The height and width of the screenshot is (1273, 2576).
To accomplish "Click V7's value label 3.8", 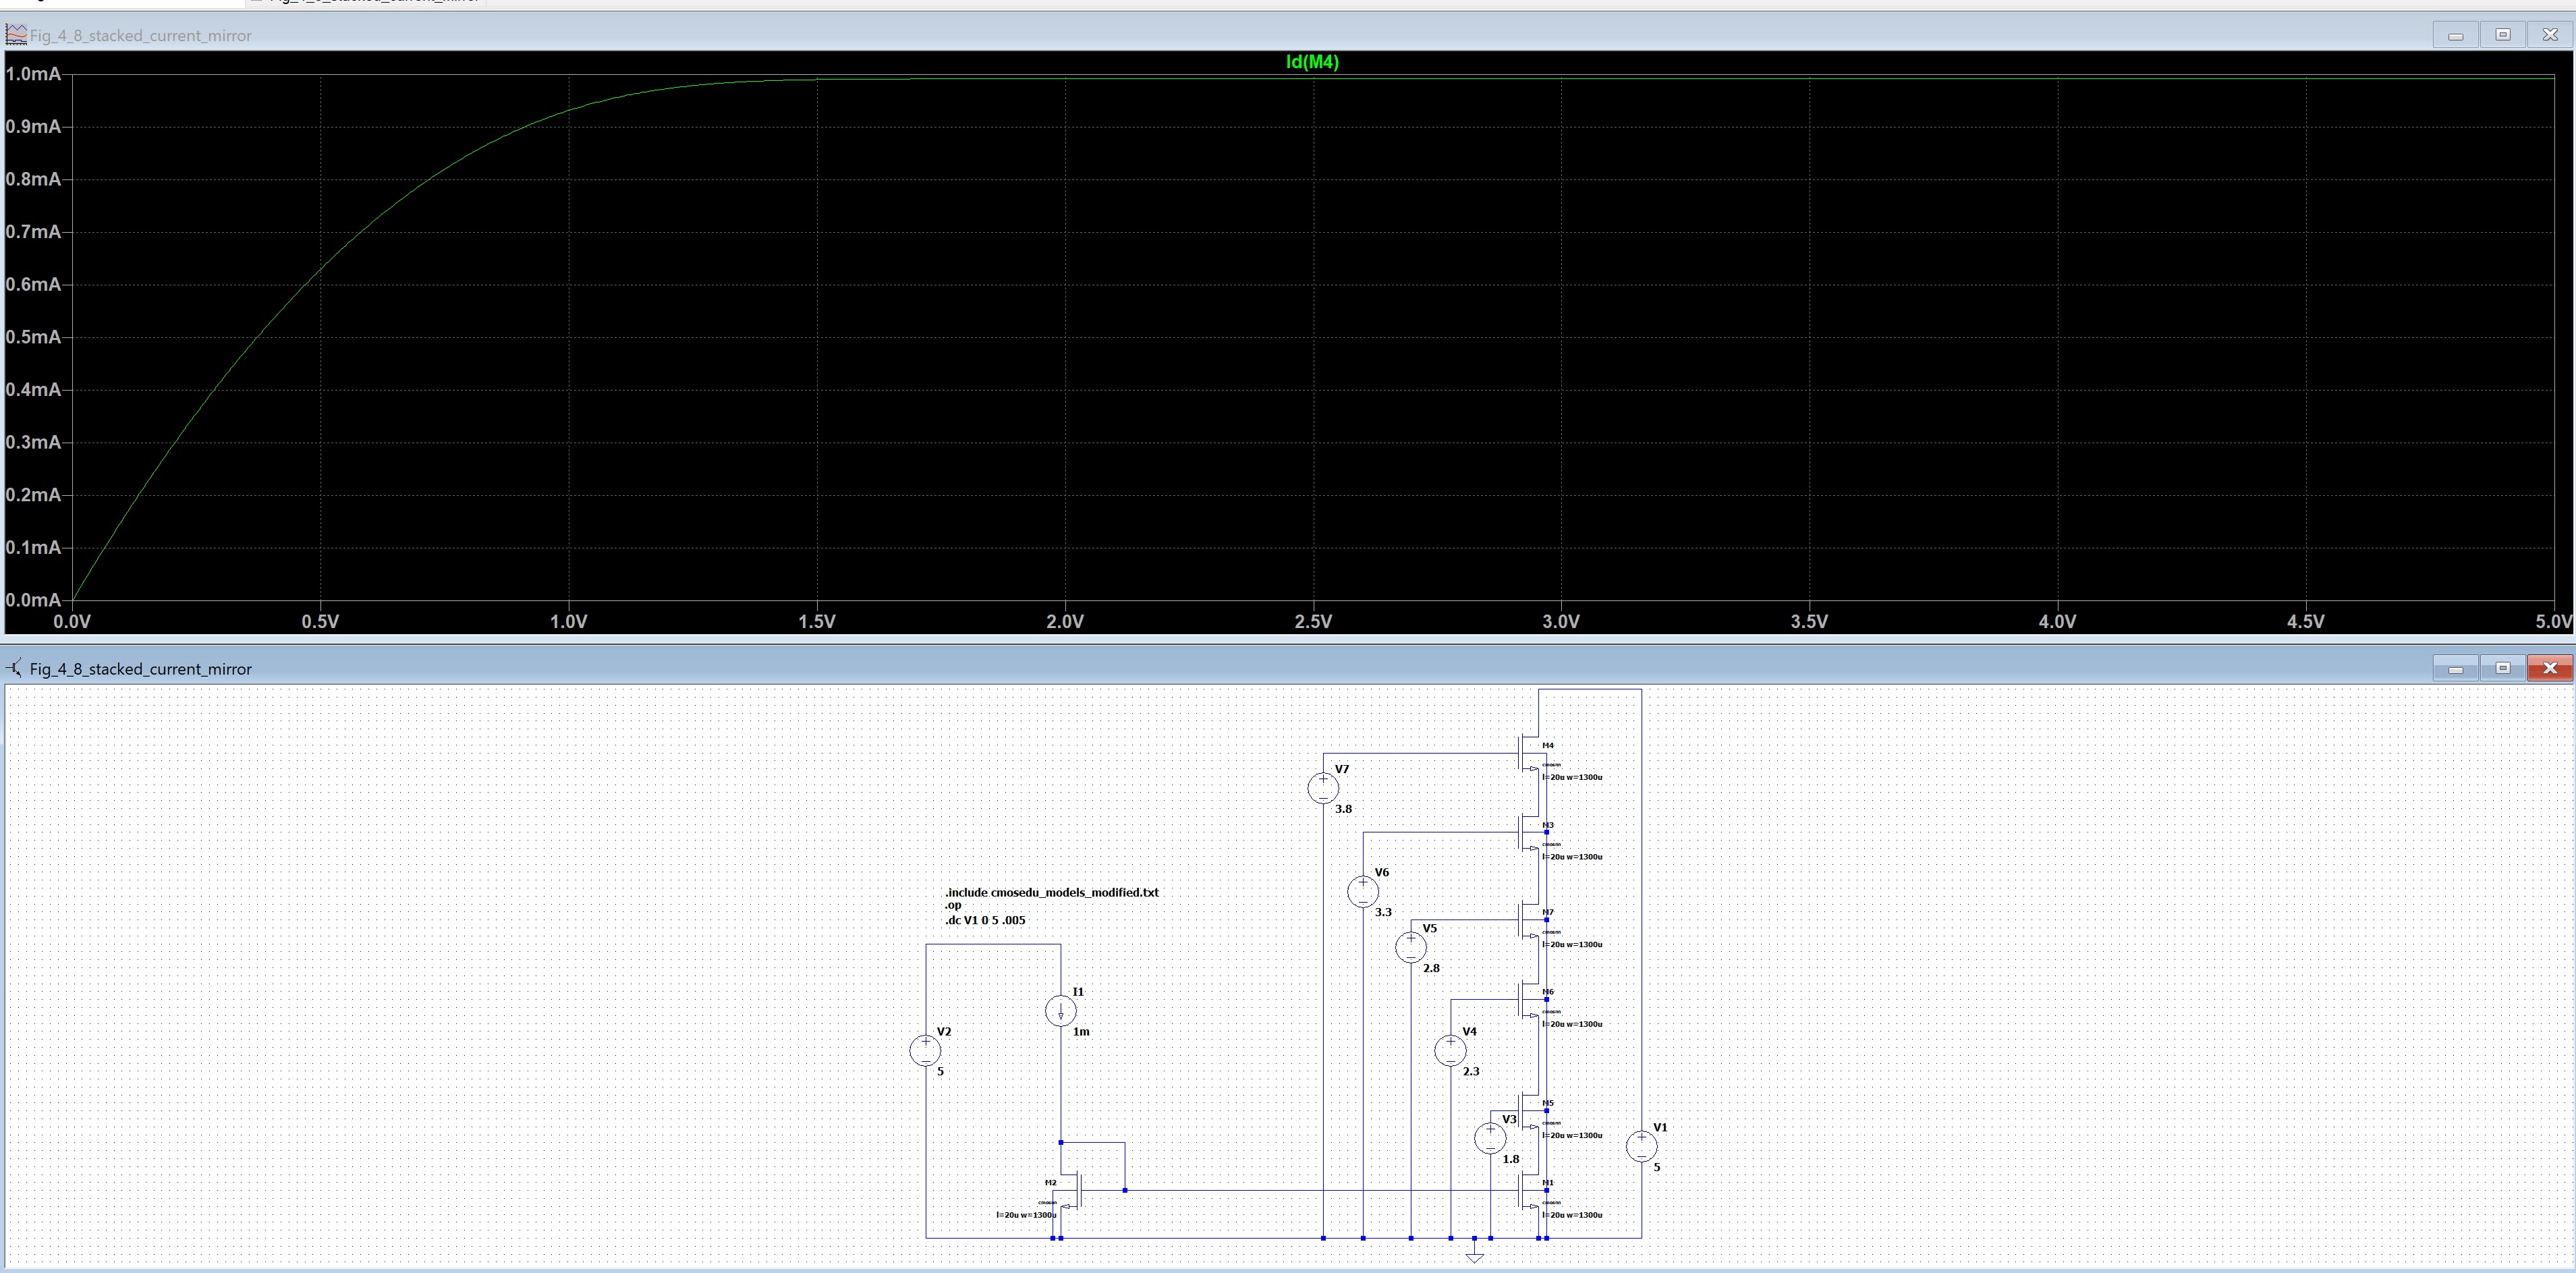I will tap(1344, 809).
